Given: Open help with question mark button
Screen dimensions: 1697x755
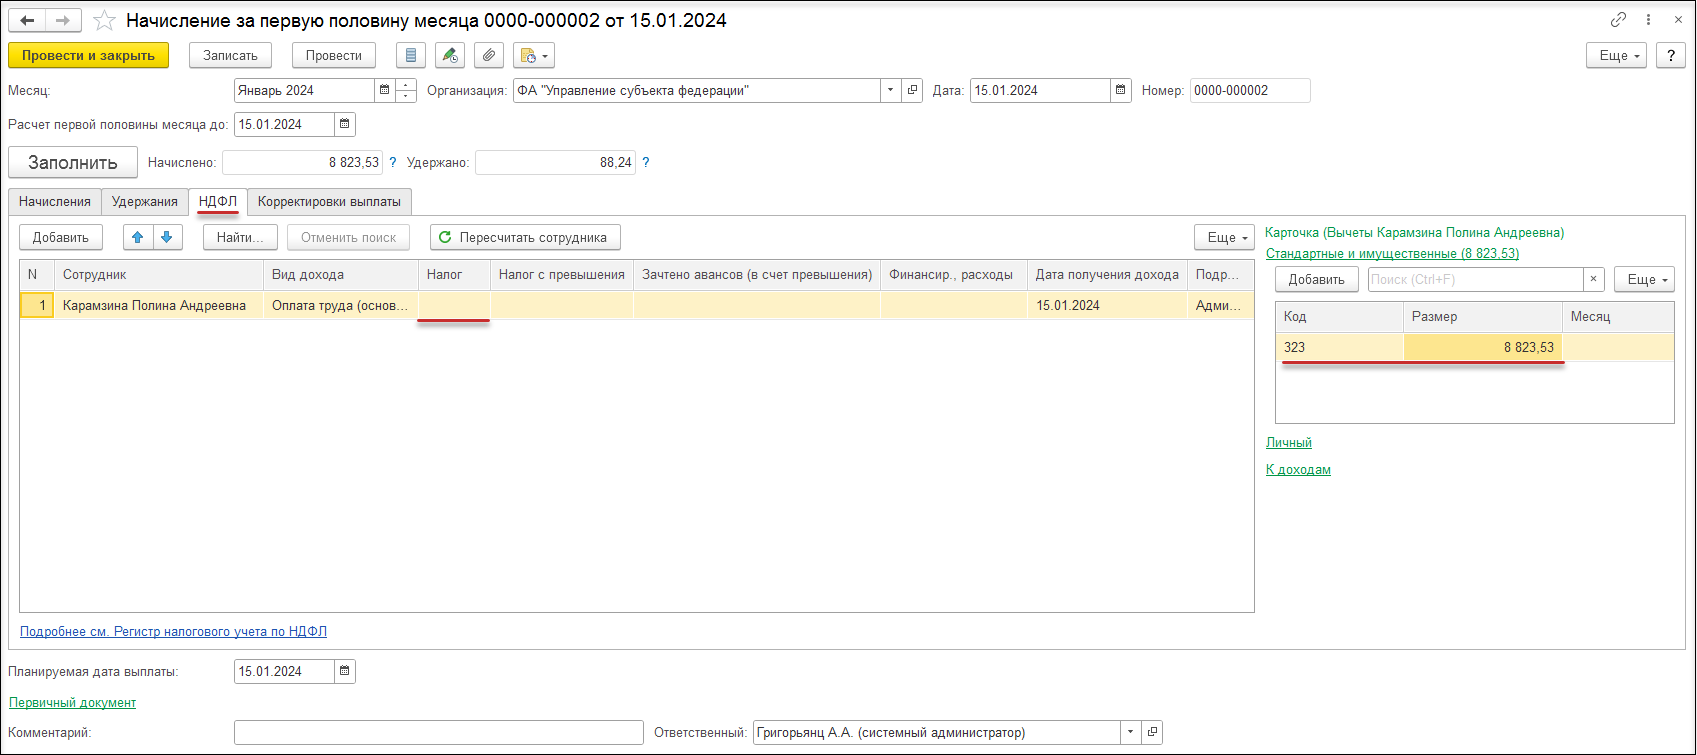Looking at the screenshot, I should click(x=1671, y=56).
